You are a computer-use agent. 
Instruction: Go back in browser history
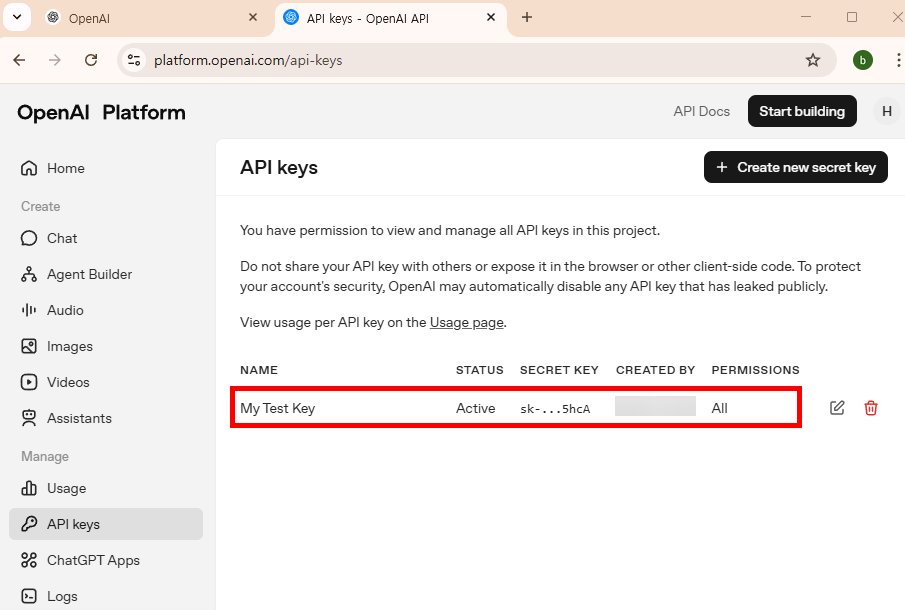tap(19, 60)
